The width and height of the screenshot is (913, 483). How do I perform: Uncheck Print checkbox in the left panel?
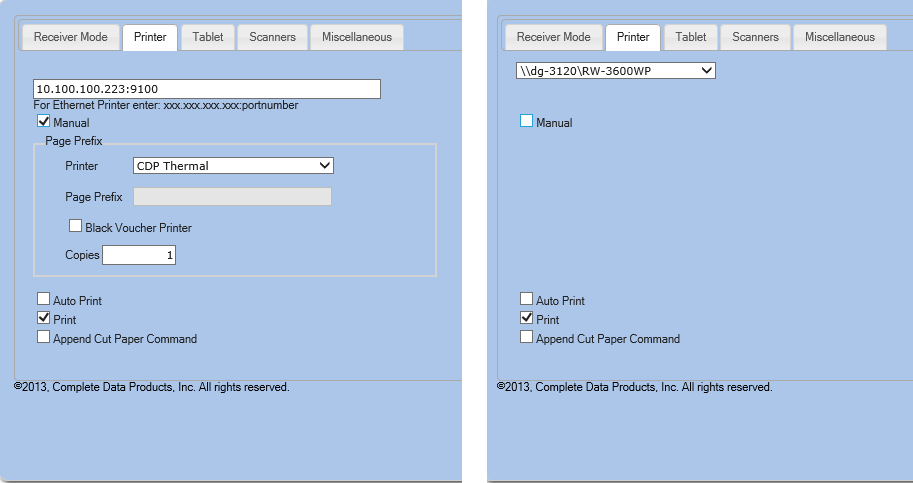pos(44,319)
